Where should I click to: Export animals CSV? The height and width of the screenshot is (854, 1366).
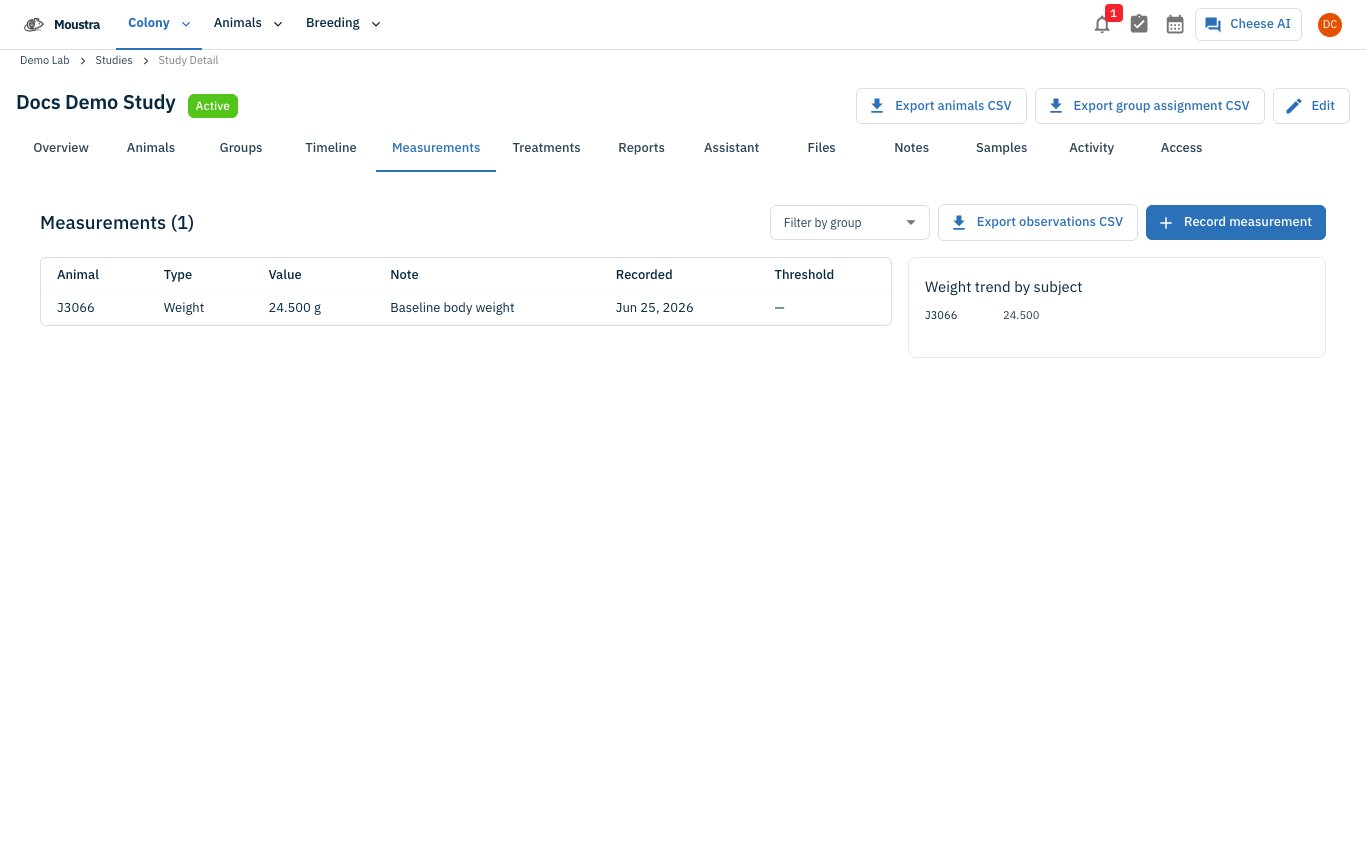pos(941,106)
